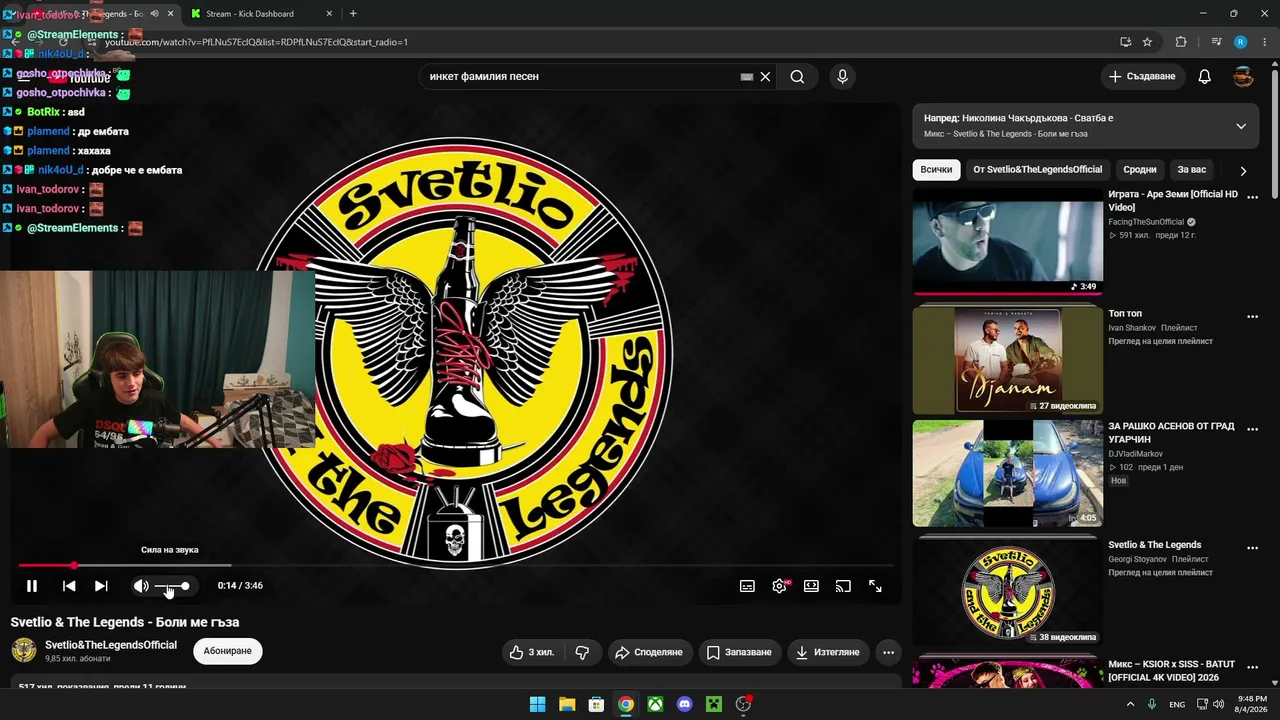Launch Minecraft from the taskbar
The height and width of the screenshot is (720, 1280).
pyautogui.click(x=714, y=704)
